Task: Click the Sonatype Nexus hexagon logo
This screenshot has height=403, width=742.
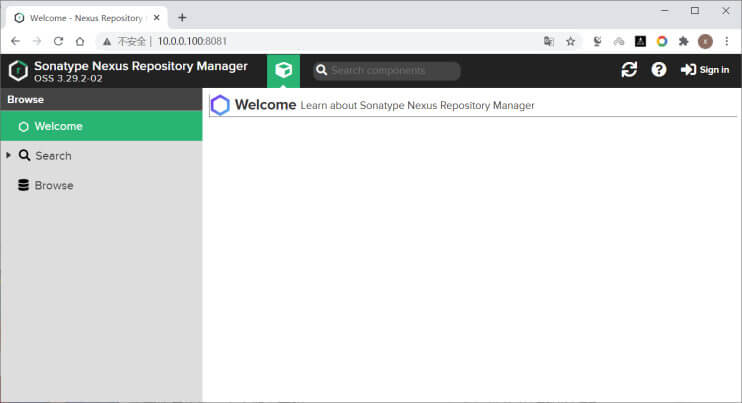Action: pos(18,71)
